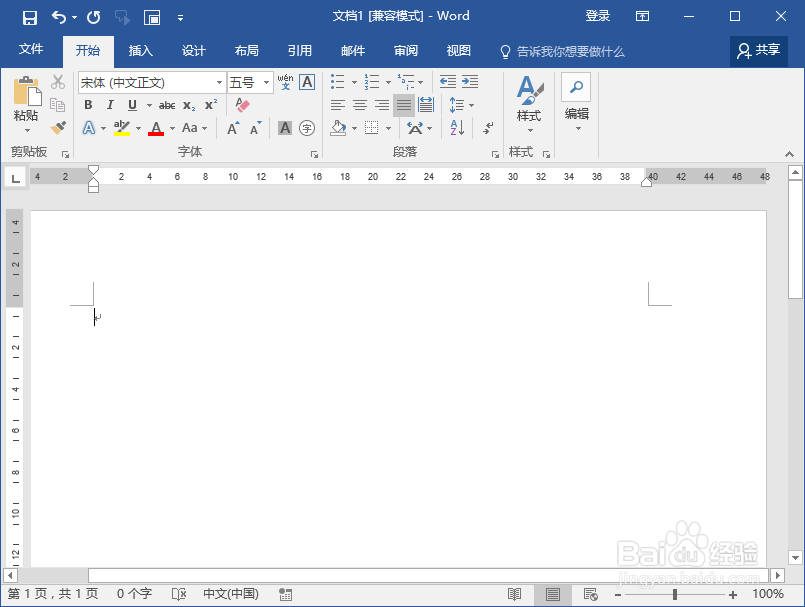Toggle underline formatting
This screenshot has height=607, width=805.
[131, 104]
